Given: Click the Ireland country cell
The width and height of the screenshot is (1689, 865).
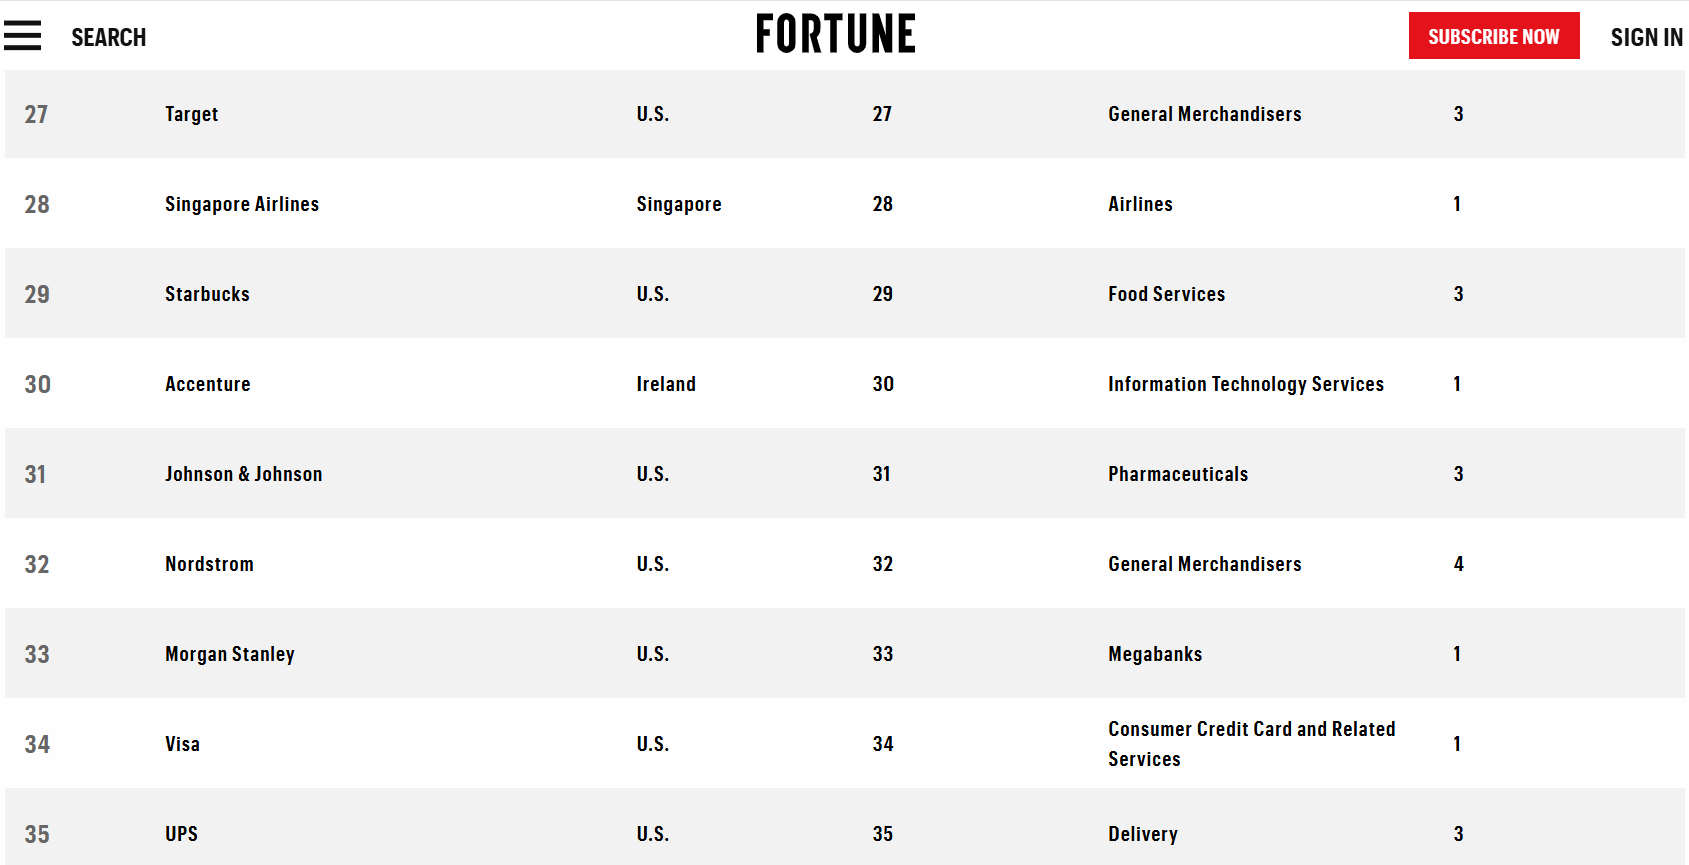Looking at the screenshot, I should point(666,384).
